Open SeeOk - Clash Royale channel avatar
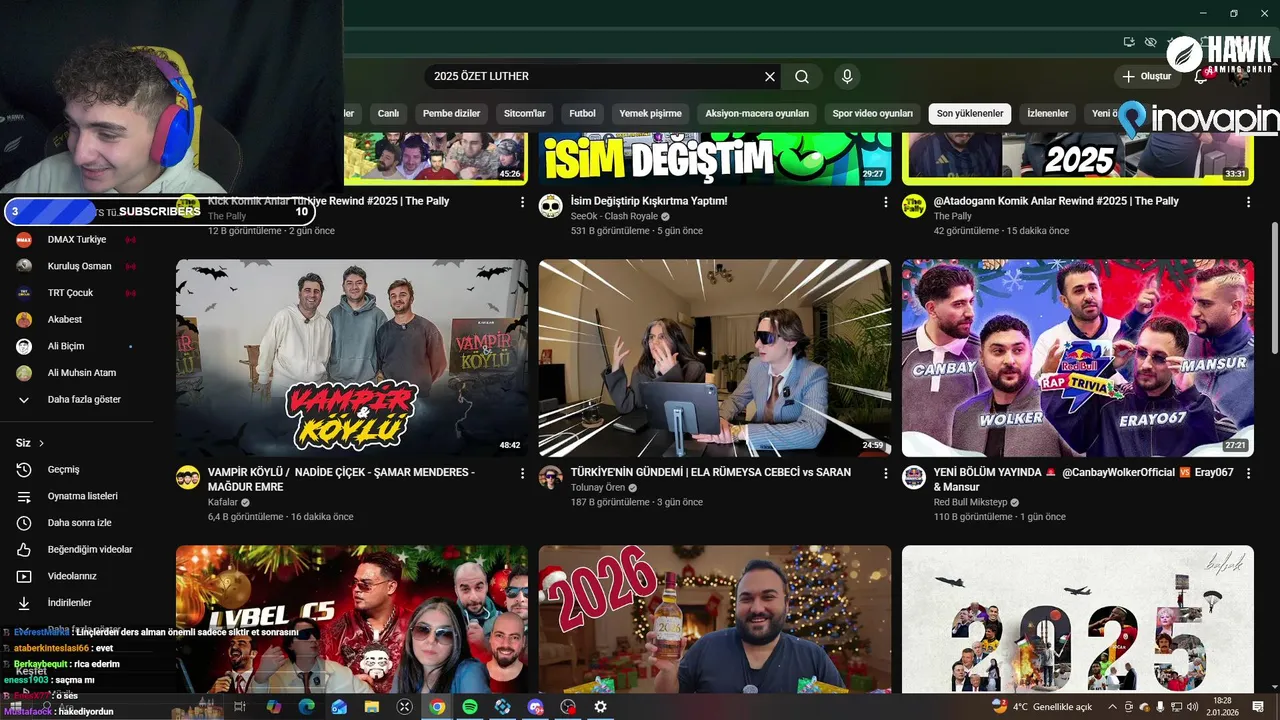This screenshot has height=720, width=1280. click(551, 206)
